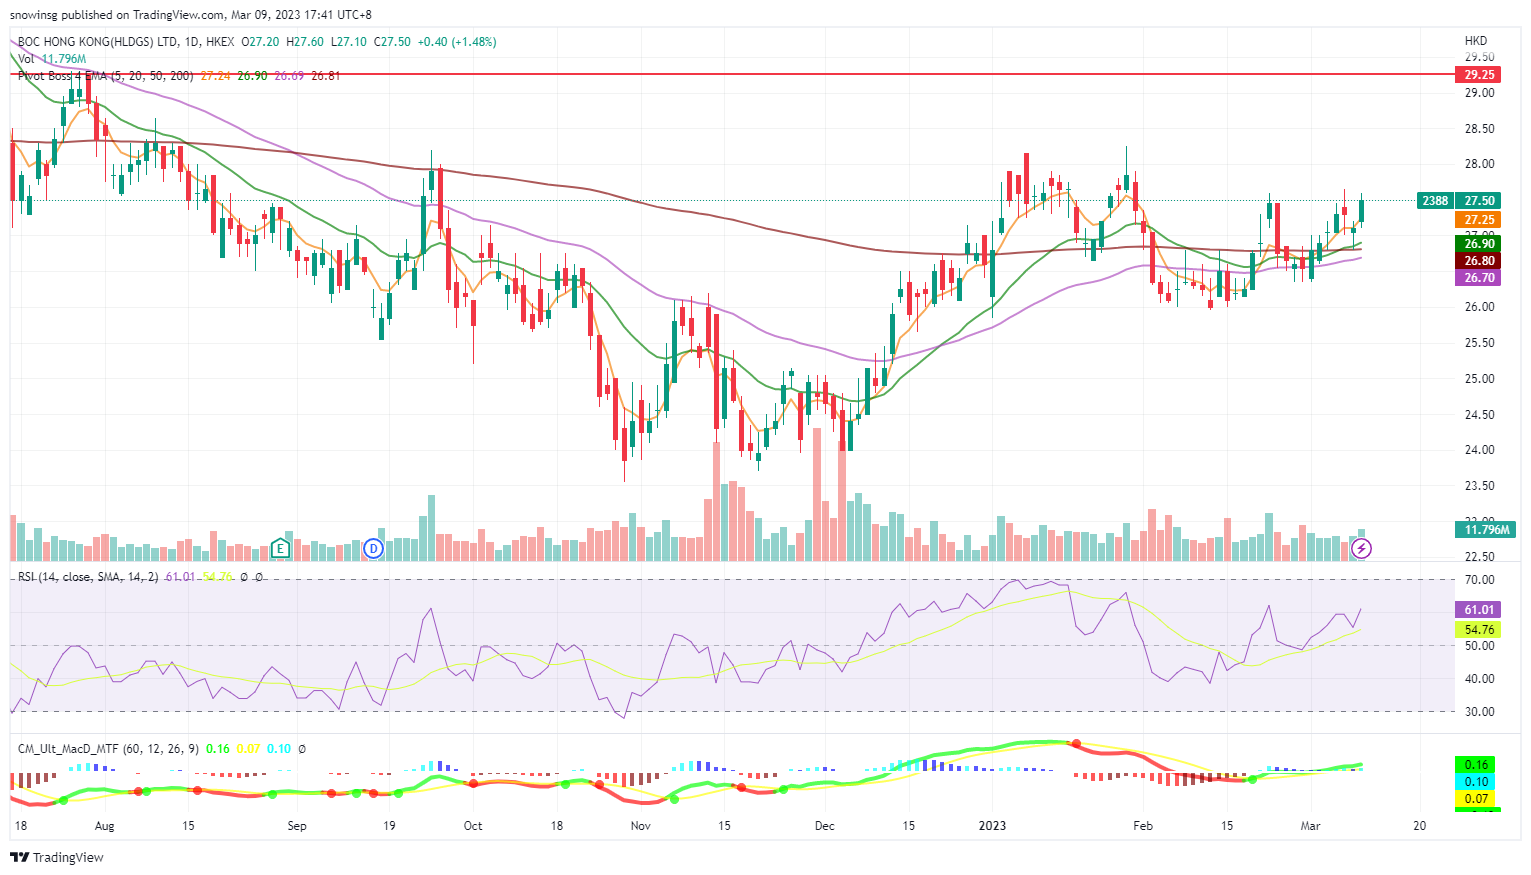Click the 30.00 RSI axis tick
This screenshot has height=875, width=1531.
click(1479, 712)
